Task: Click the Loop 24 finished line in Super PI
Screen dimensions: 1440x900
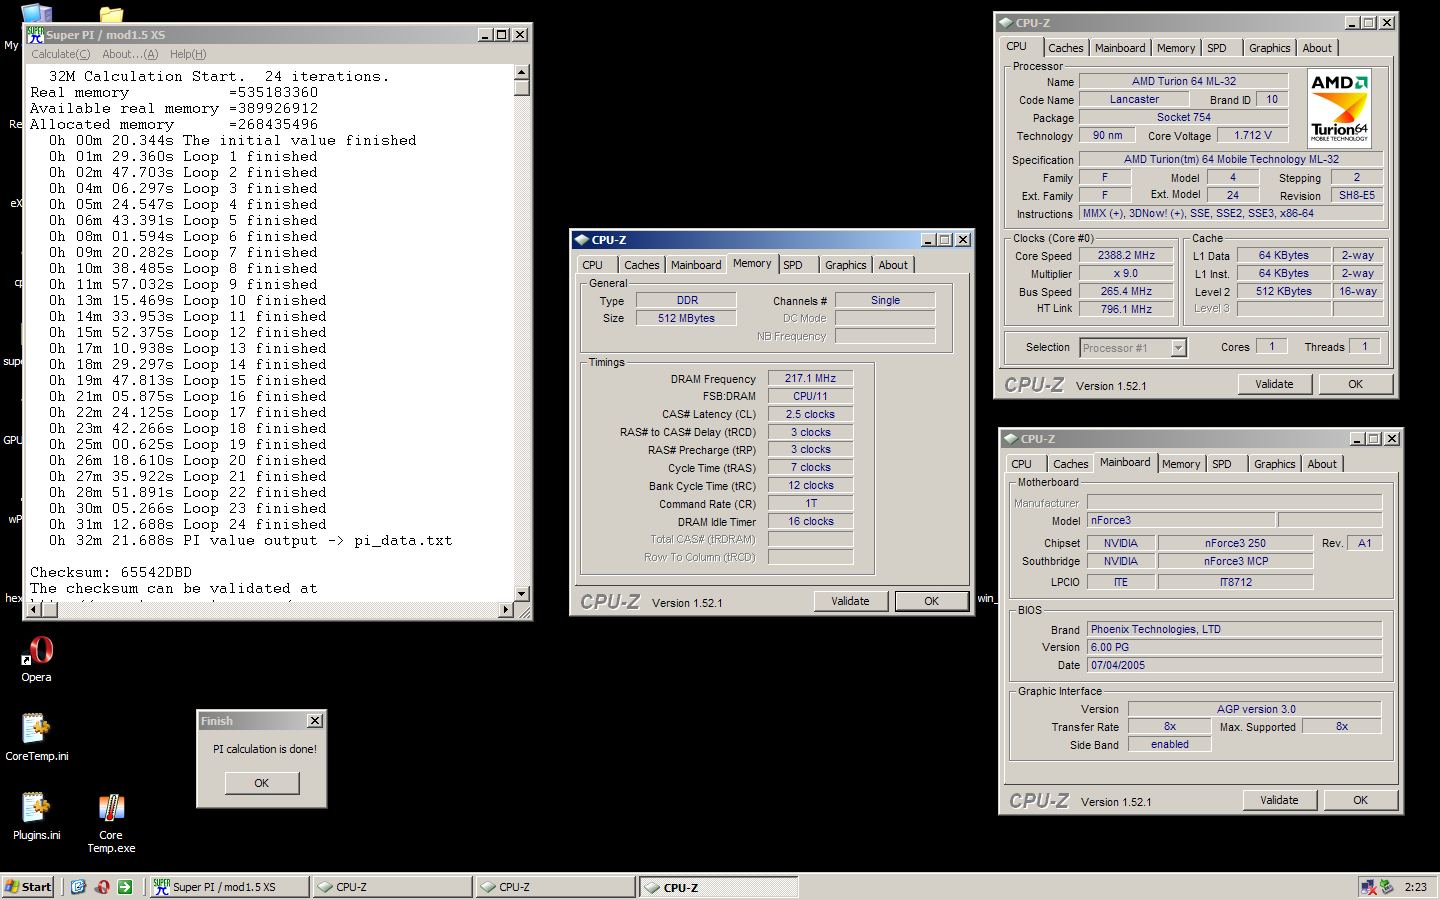Action: pyautogui.click(x=188, y=524)
